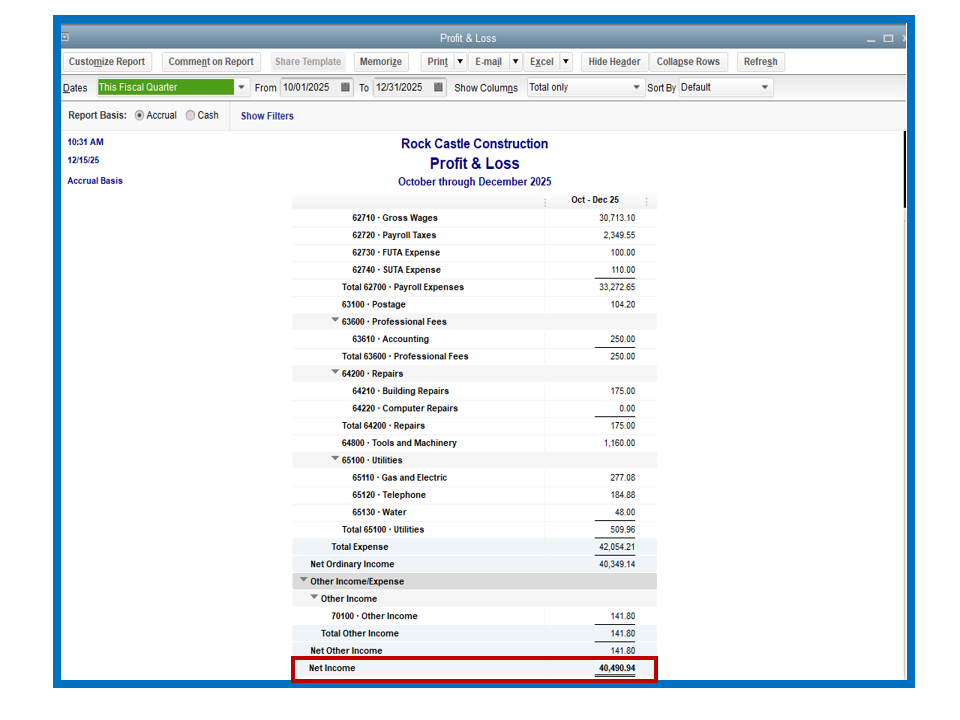The width and height of the screenshot is (960, 720).
Task: Collapse the Other Income/Expense section
Action: pyautogui.click(x=304, y=580)
